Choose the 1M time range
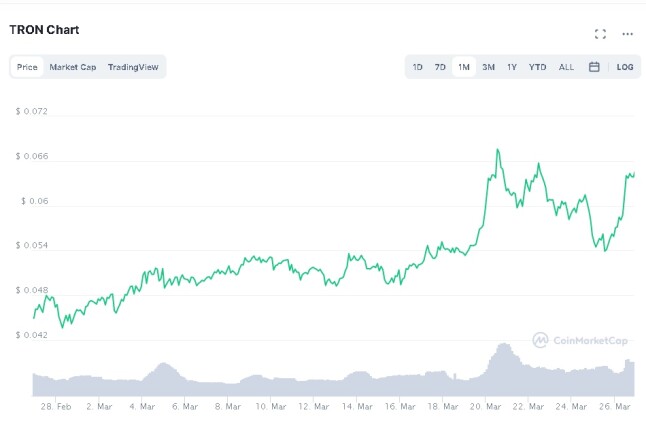The width and height of the screenshot is (646, 421). (464, 67)
